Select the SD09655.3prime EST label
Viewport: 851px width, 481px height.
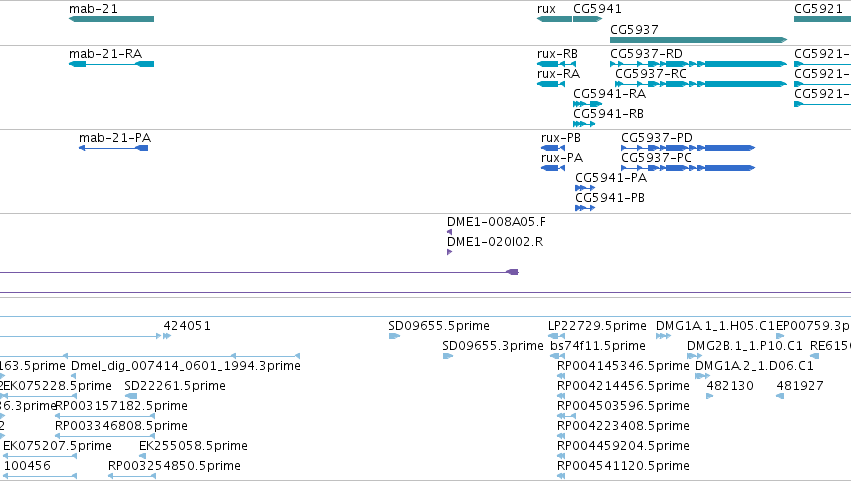coord(493,346)
